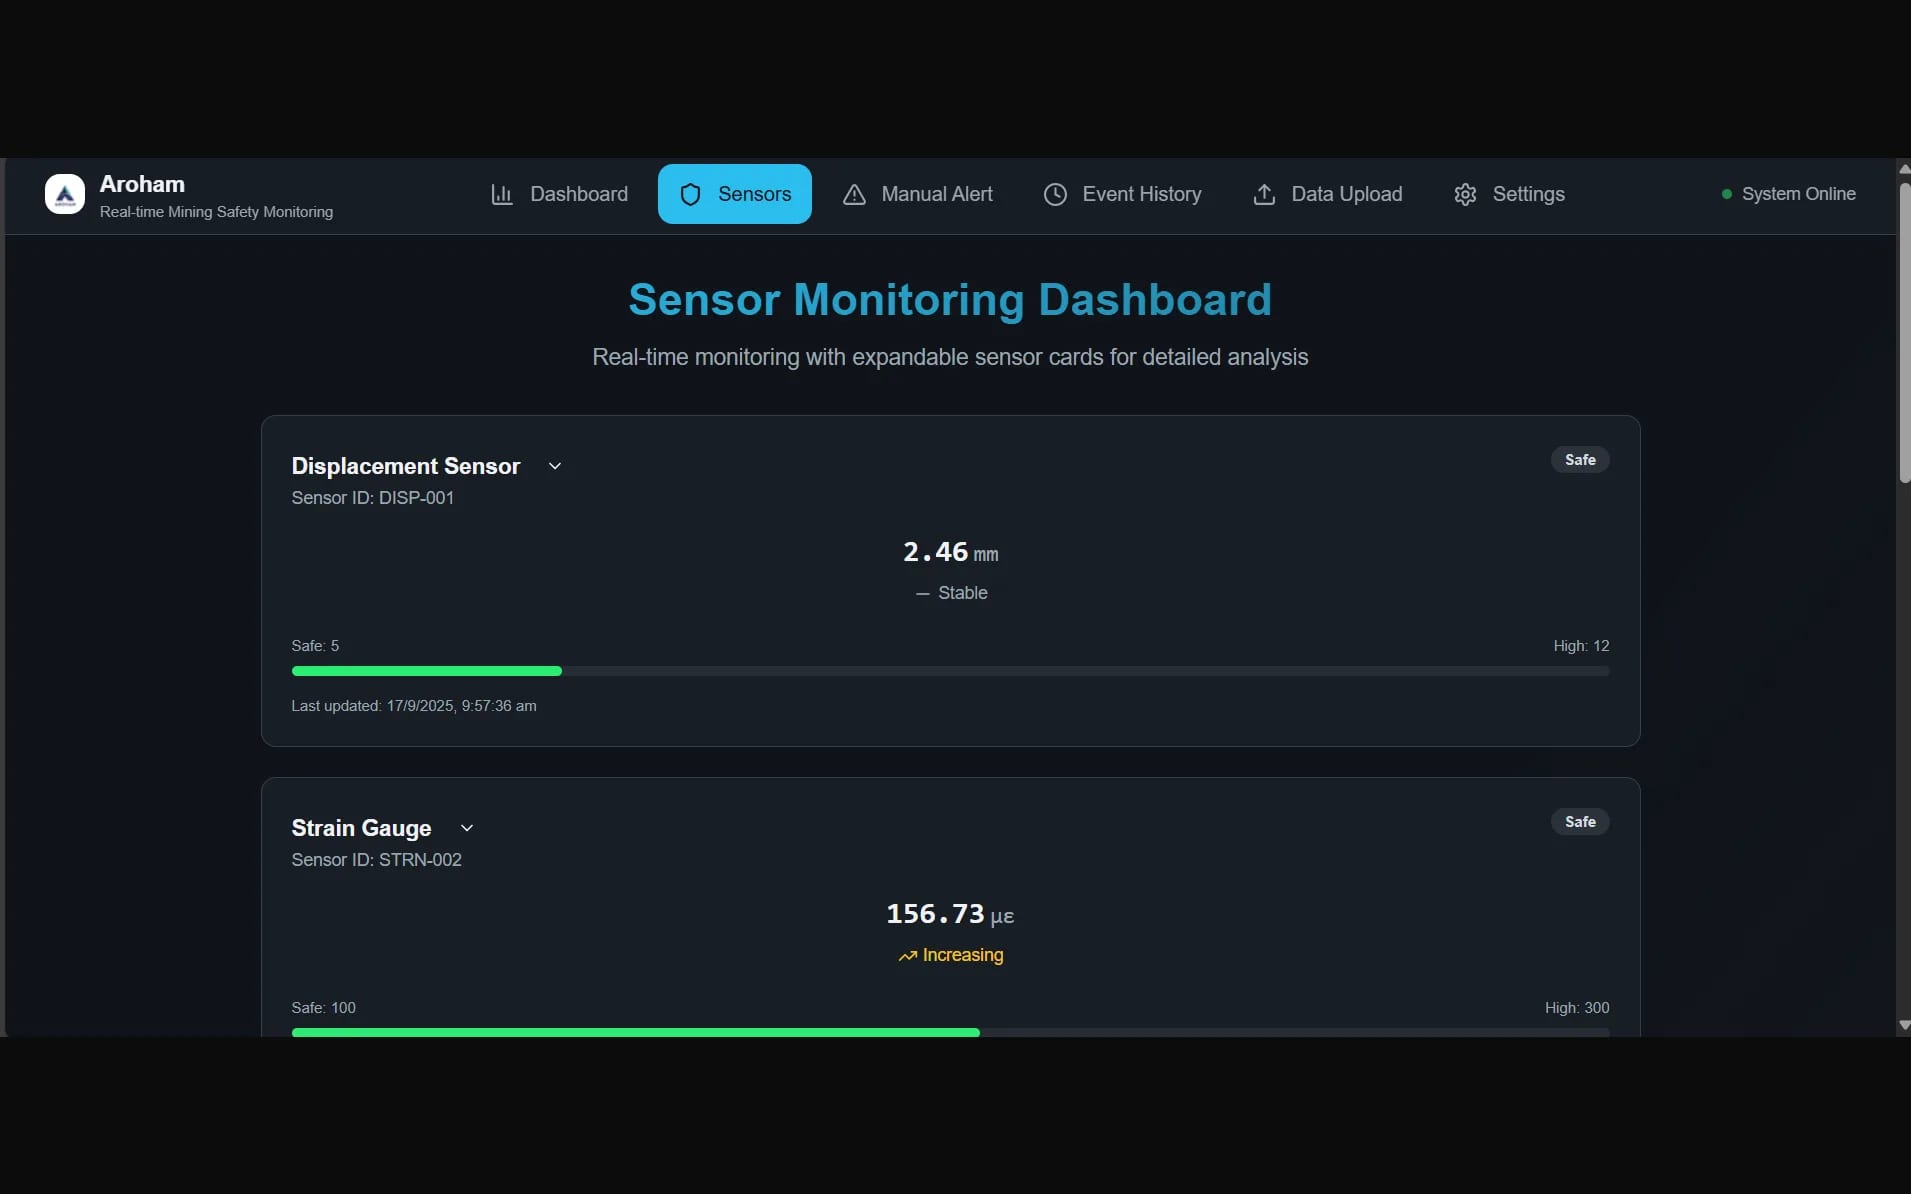
Task: Click the Displacement Sensor Safe badge
Action: click(1580, 460)
